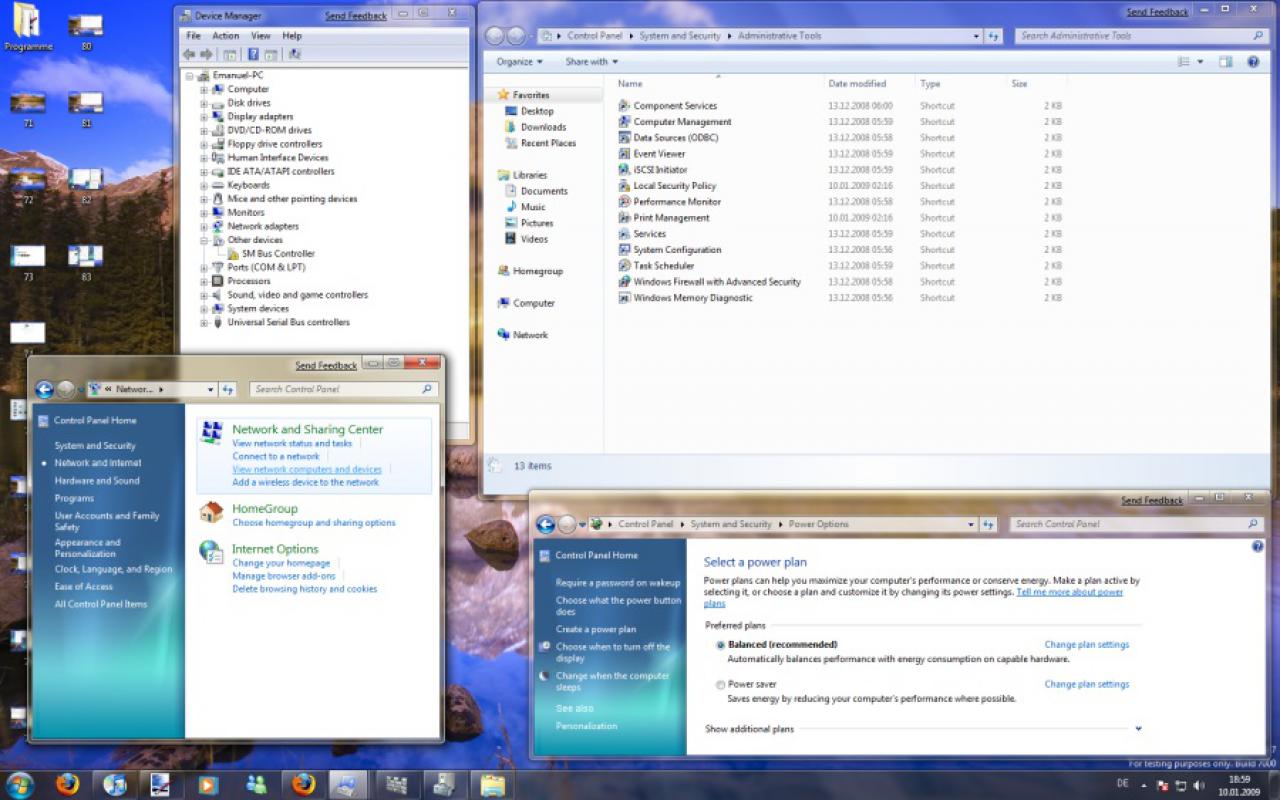This screenshot has width=1280, height=800.
Task: Expand Universal Serial Bus controllers
Action: click(x=204, y=322)
